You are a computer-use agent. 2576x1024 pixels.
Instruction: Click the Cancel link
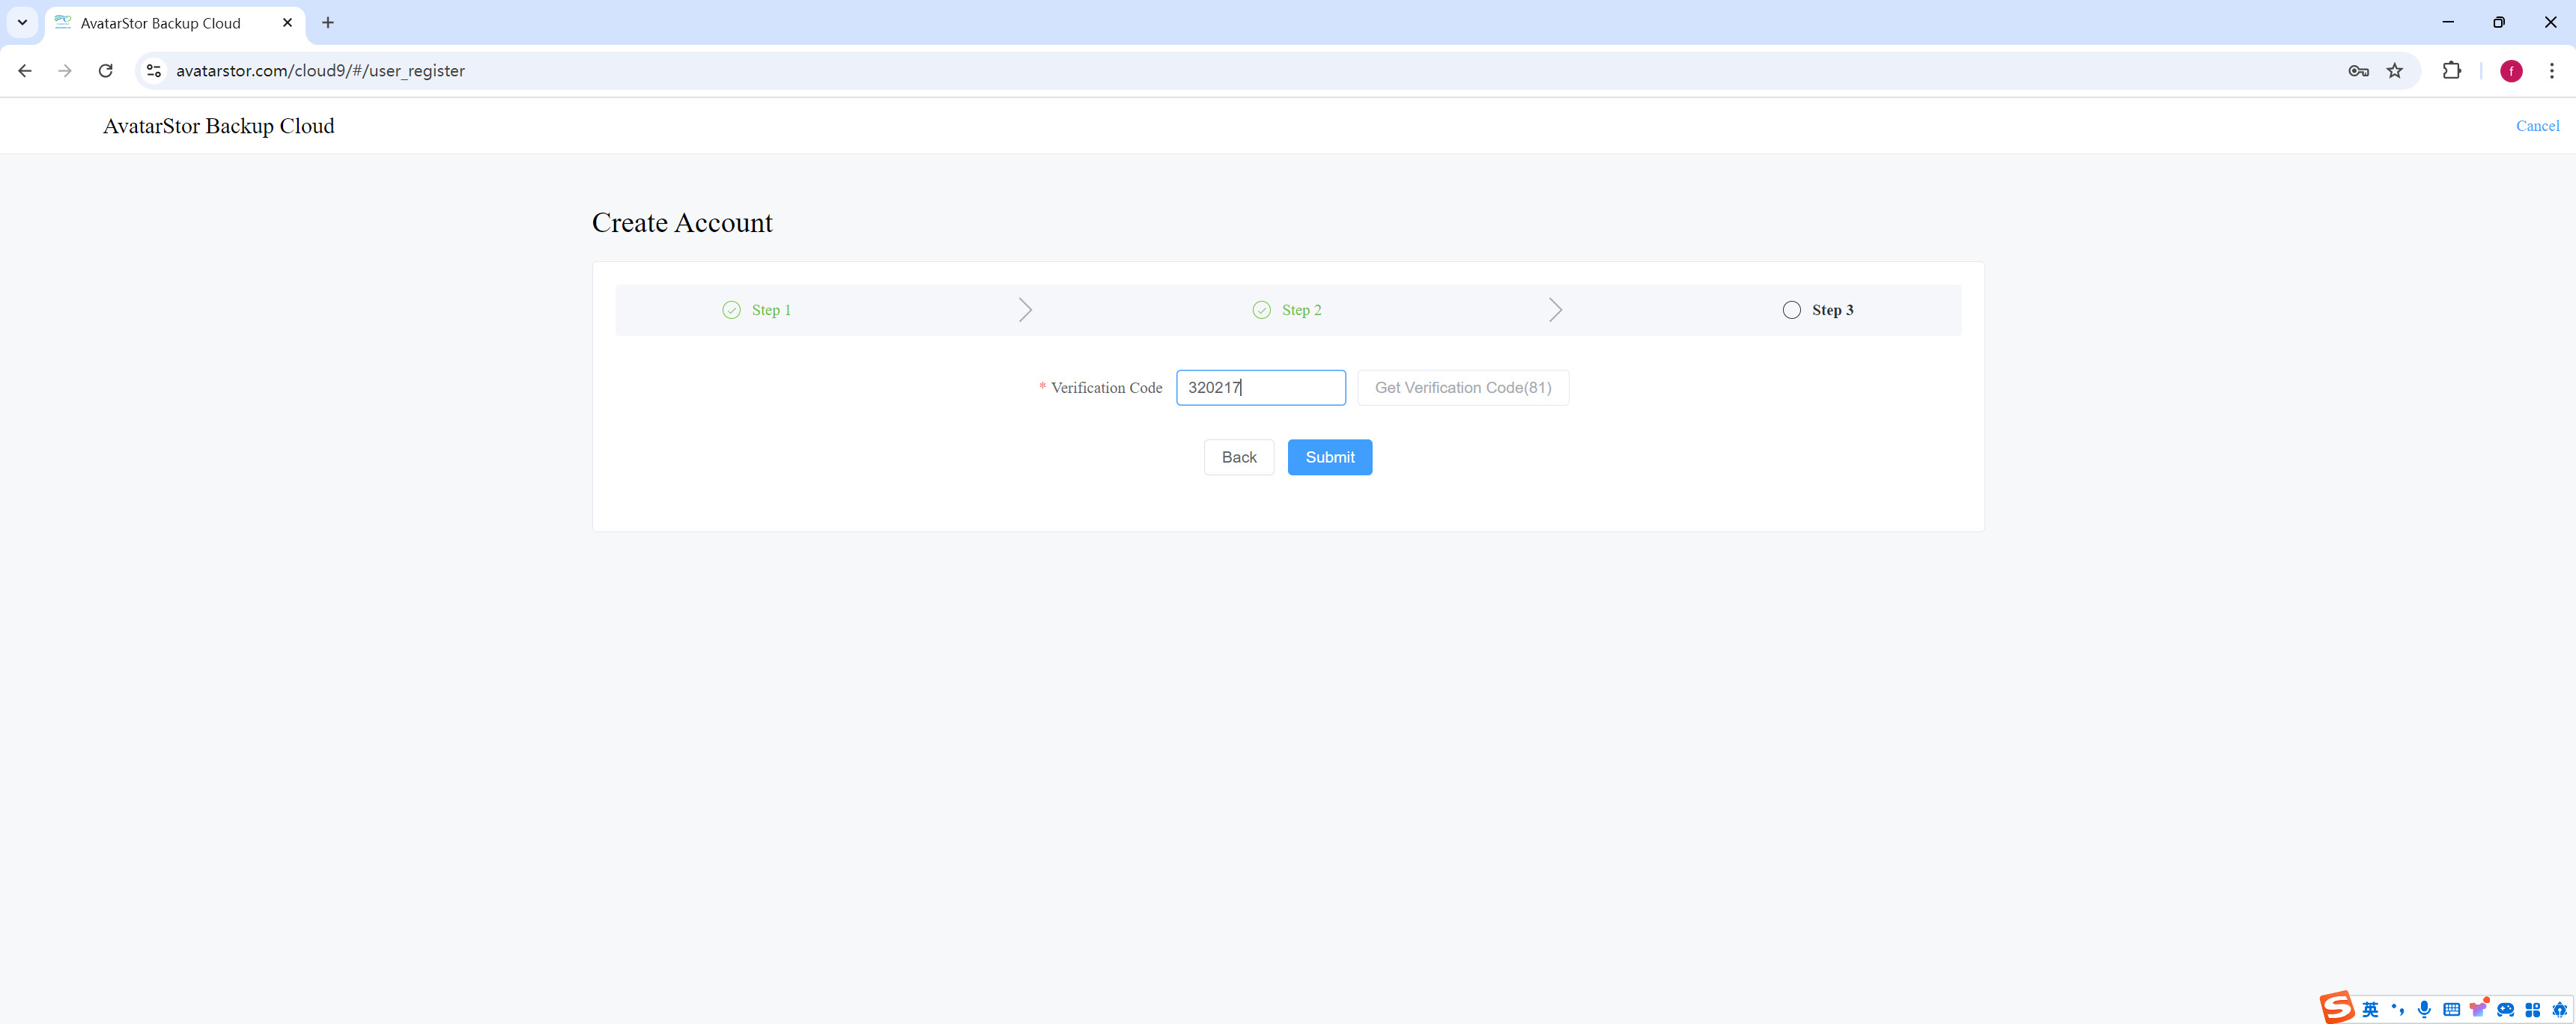click(x=2537, y=126)
